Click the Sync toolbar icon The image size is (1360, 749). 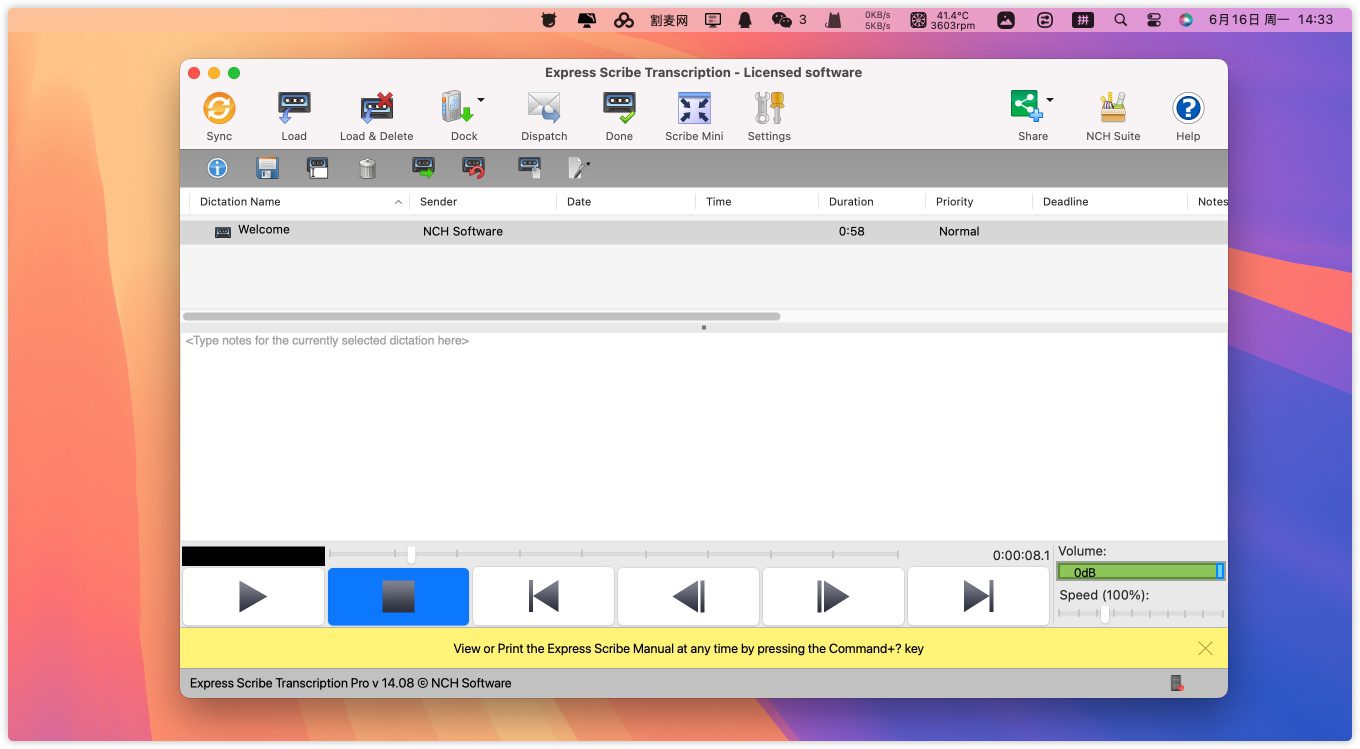(219, 109)
